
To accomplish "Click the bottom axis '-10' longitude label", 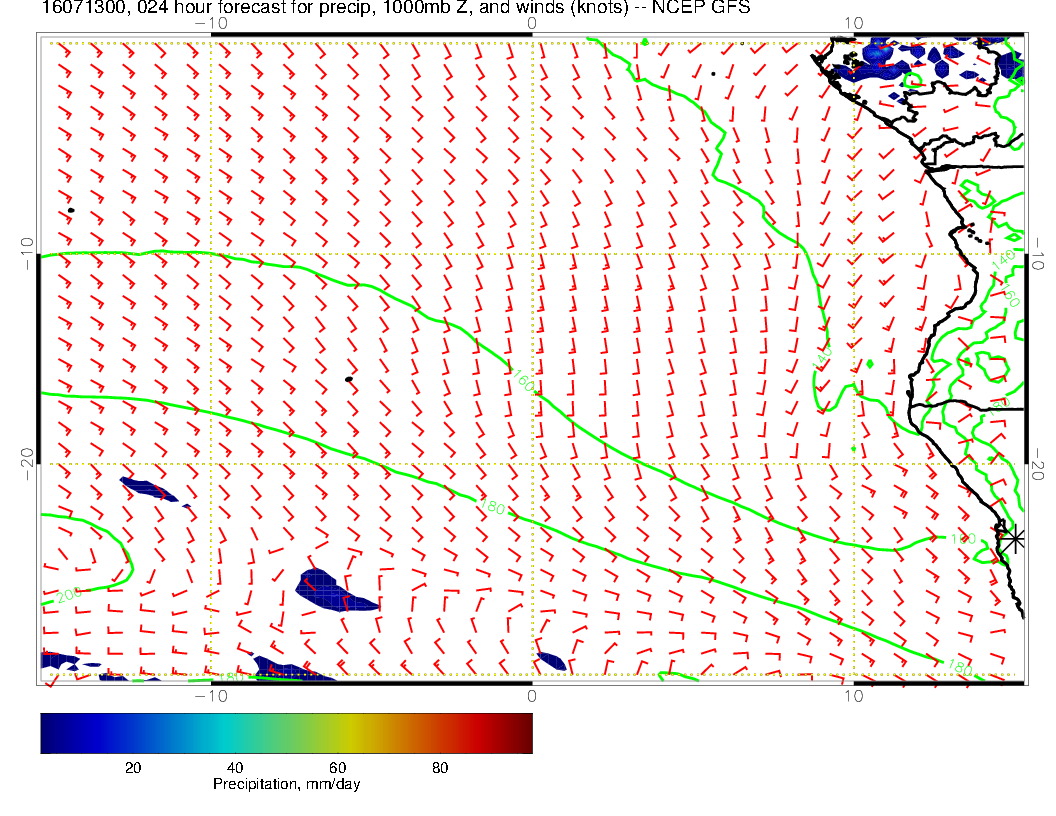I will (211, 696).
